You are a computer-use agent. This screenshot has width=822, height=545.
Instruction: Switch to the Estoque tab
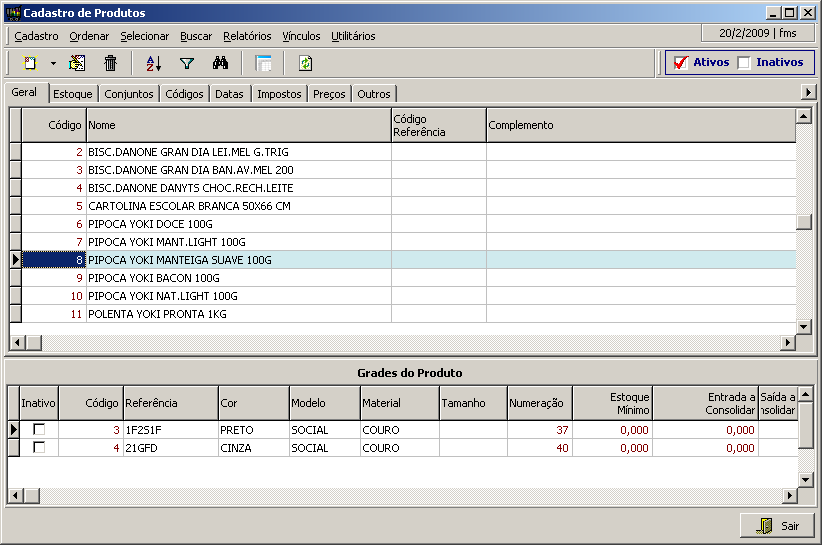[x=73, y=94]
